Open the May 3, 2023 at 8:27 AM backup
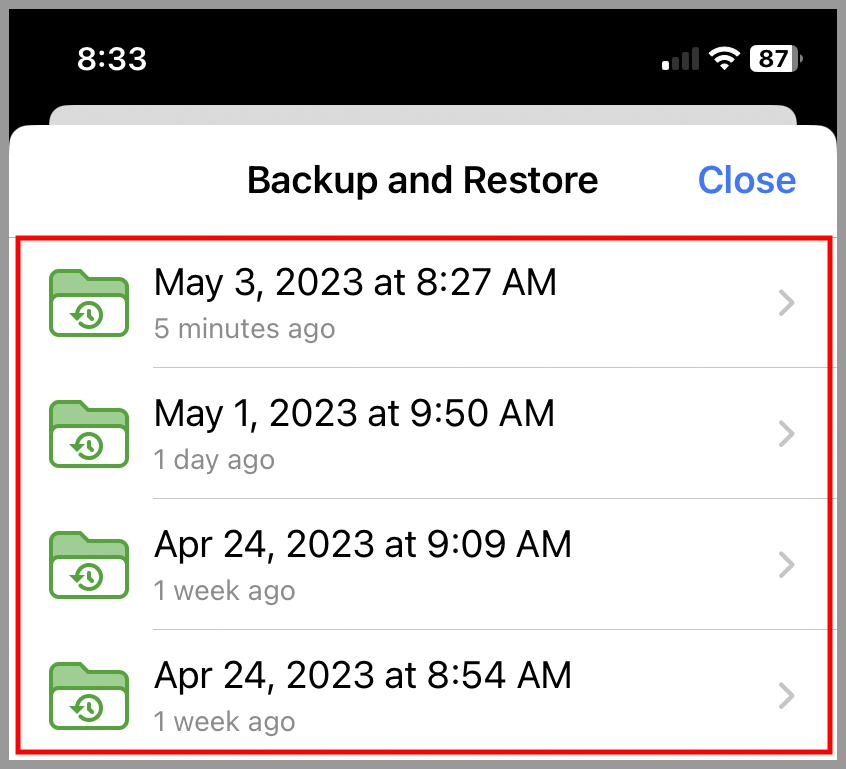The width and height of the screenshot is (846, 769). 423,303
